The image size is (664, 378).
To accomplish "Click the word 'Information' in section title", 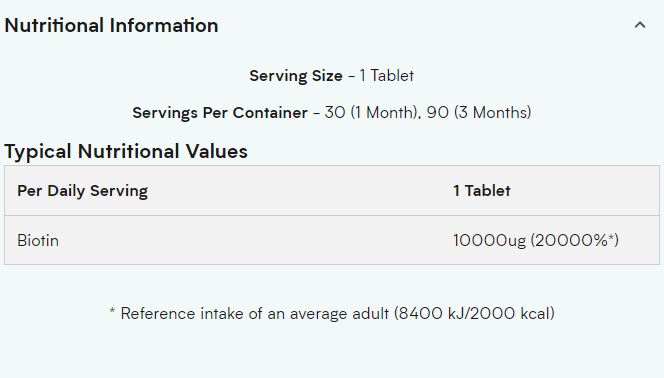I will click(164, 25).
